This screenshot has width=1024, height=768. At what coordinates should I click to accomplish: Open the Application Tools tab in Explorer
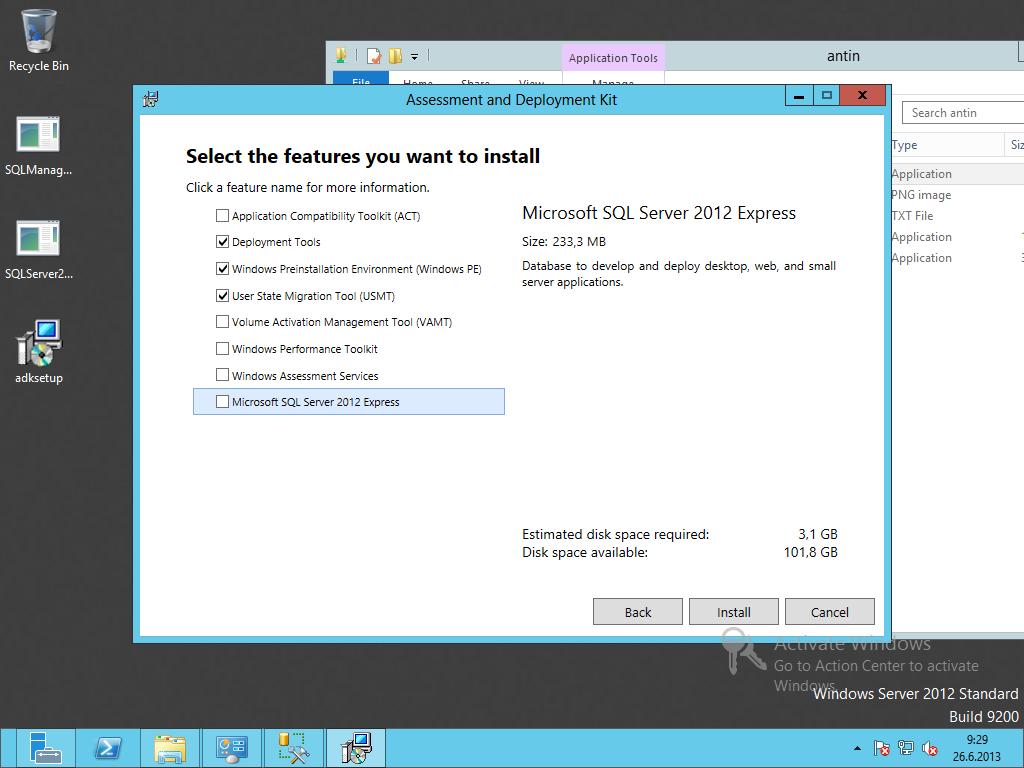613,57
